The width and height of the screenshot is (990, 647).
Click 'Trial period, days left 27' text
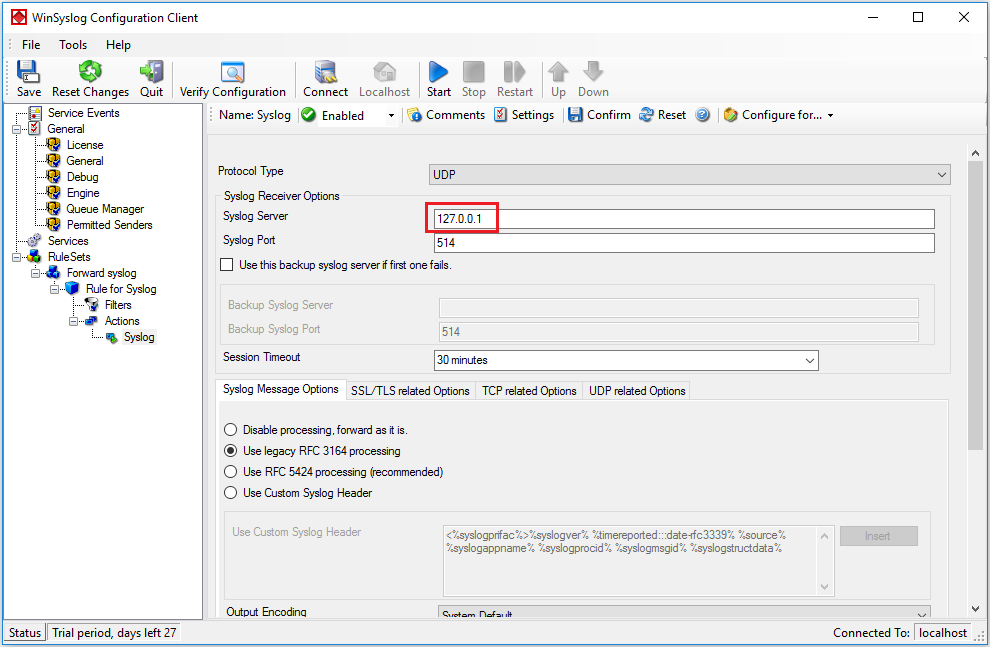click(x=114, y=632)
